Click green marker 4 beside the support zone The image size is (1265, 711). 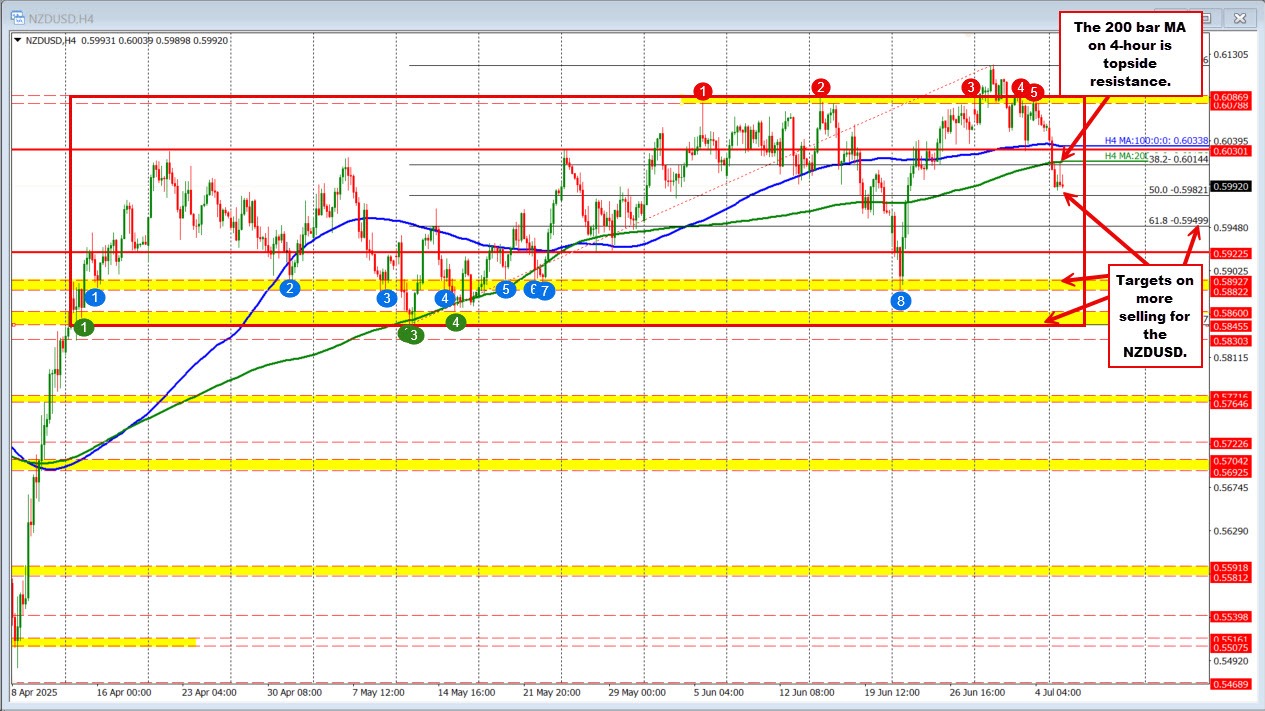(x=456, y=322)
